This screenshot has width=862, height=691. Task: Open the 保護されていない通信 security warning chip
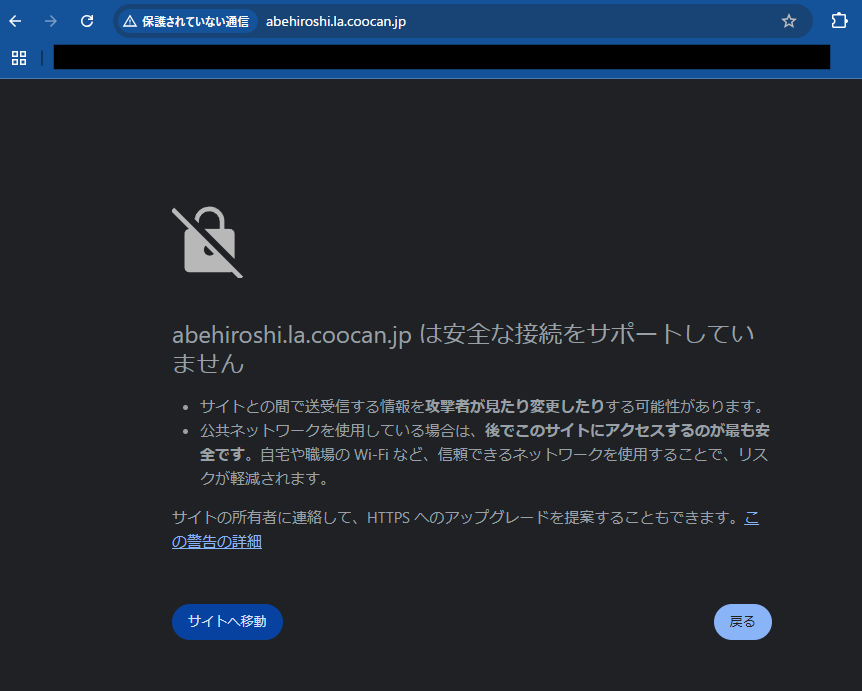[x=187, y=21]
